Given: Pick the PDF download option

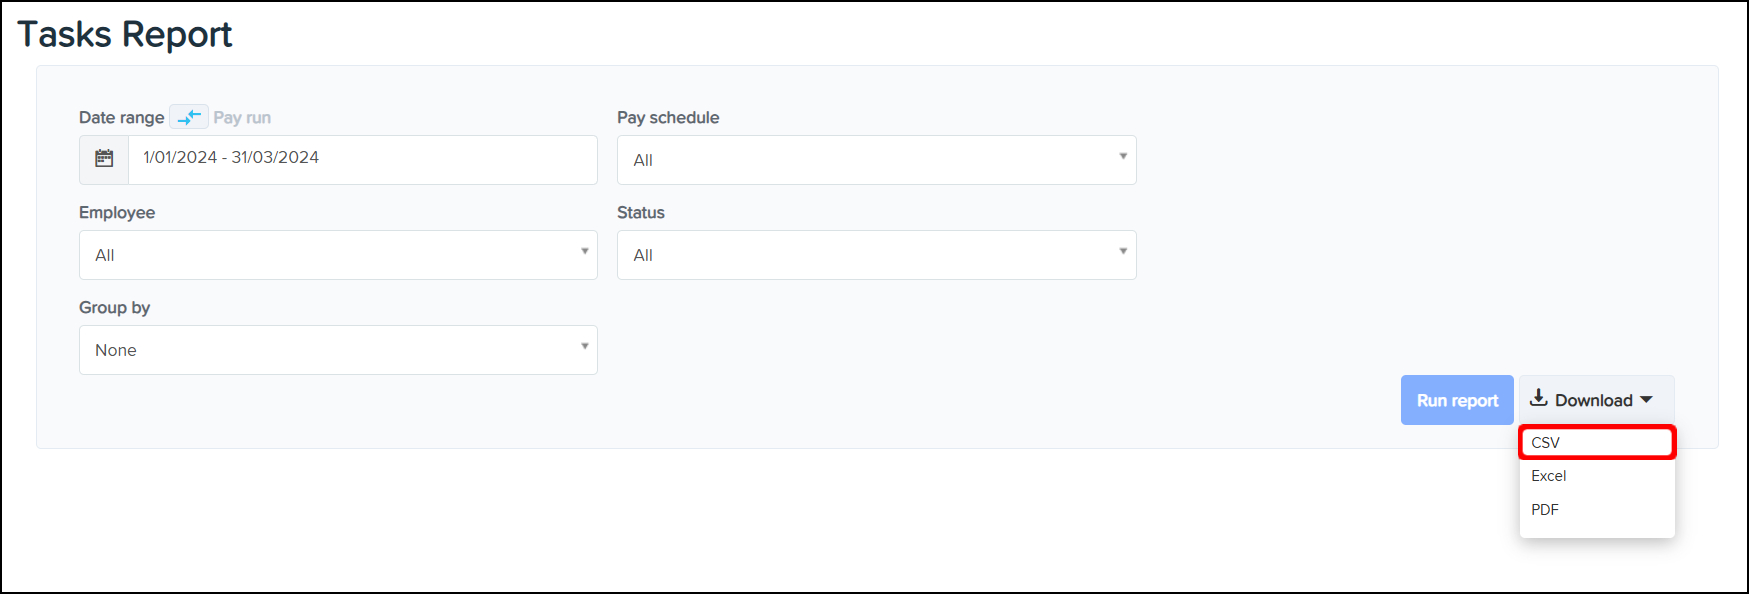Looking at the screenshot, I should pyautogui.click(x=1545, y=510).
